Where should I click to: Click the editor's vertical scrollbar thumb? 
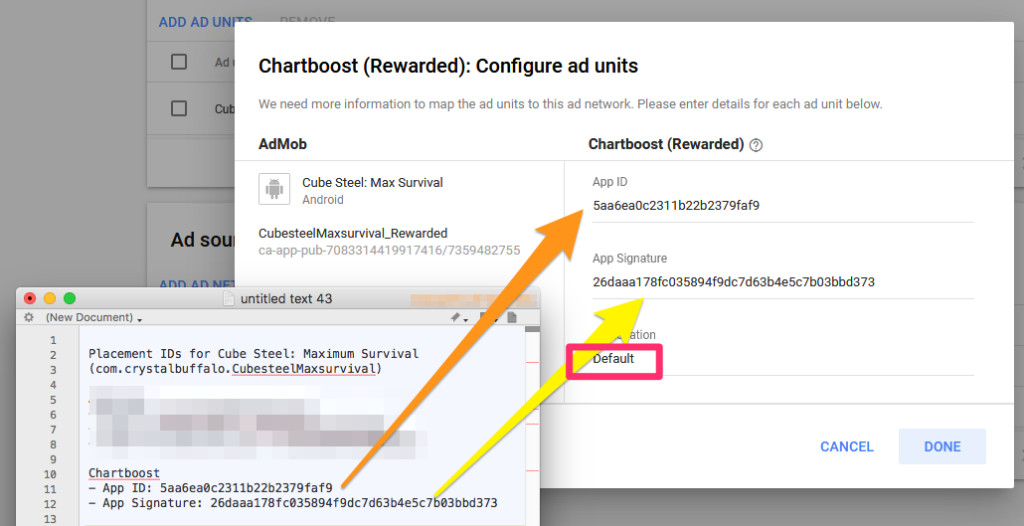[532, 329]
